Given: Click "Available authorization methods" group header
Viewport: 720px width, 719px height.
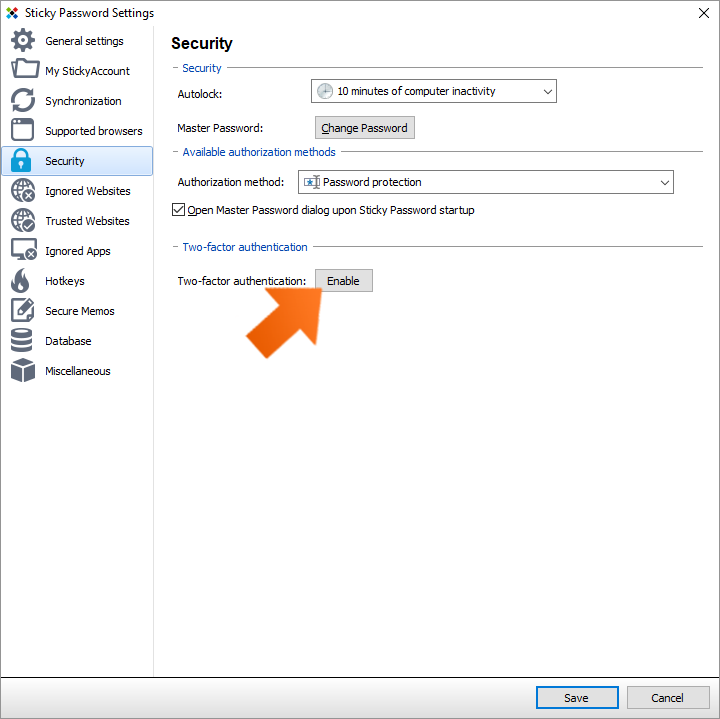Looking at the screenshot, I should tap(259, 152).
